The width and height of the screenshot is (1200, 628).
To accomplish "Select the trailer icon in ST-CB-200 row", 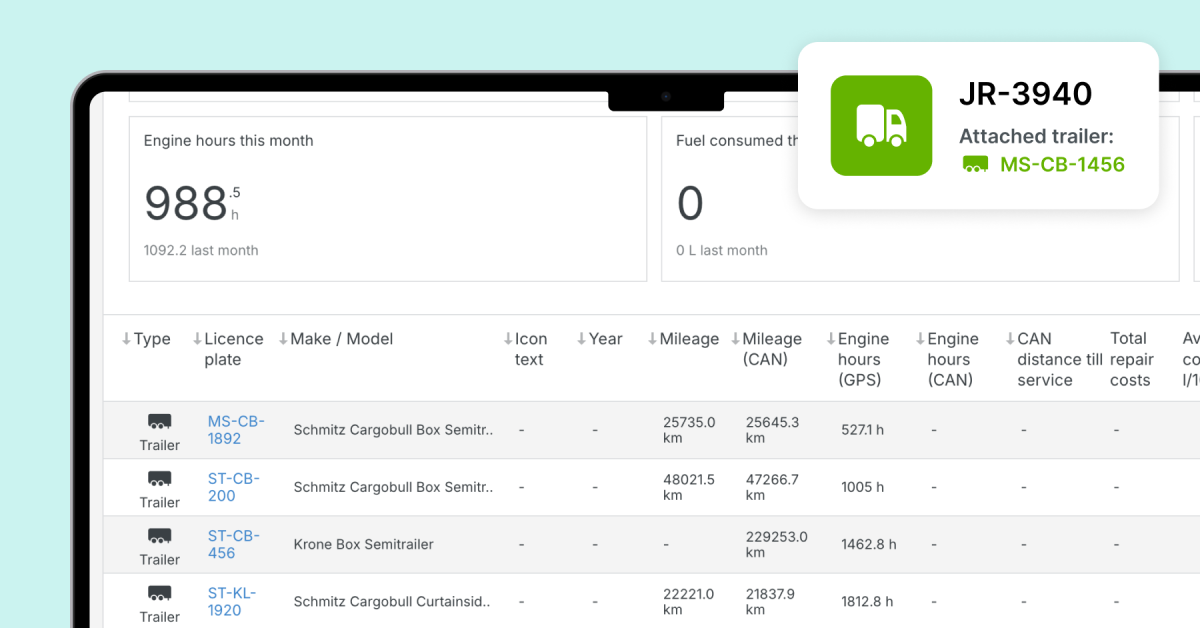I will [160, 480].
